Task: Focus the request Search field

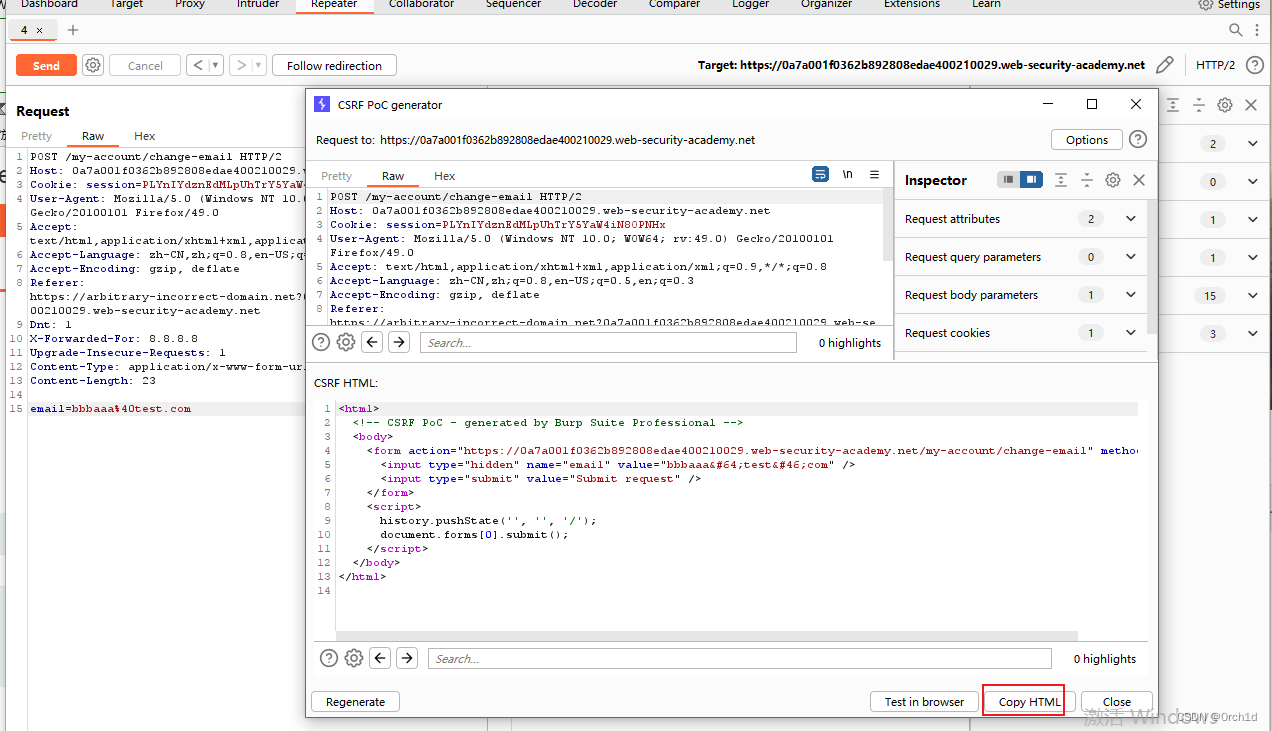Action: (608, 343)
